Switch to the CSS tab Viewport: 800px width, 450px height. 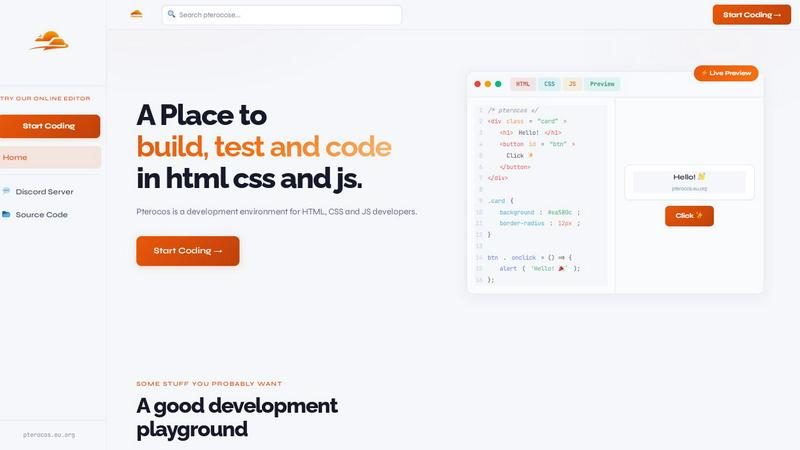549,84
